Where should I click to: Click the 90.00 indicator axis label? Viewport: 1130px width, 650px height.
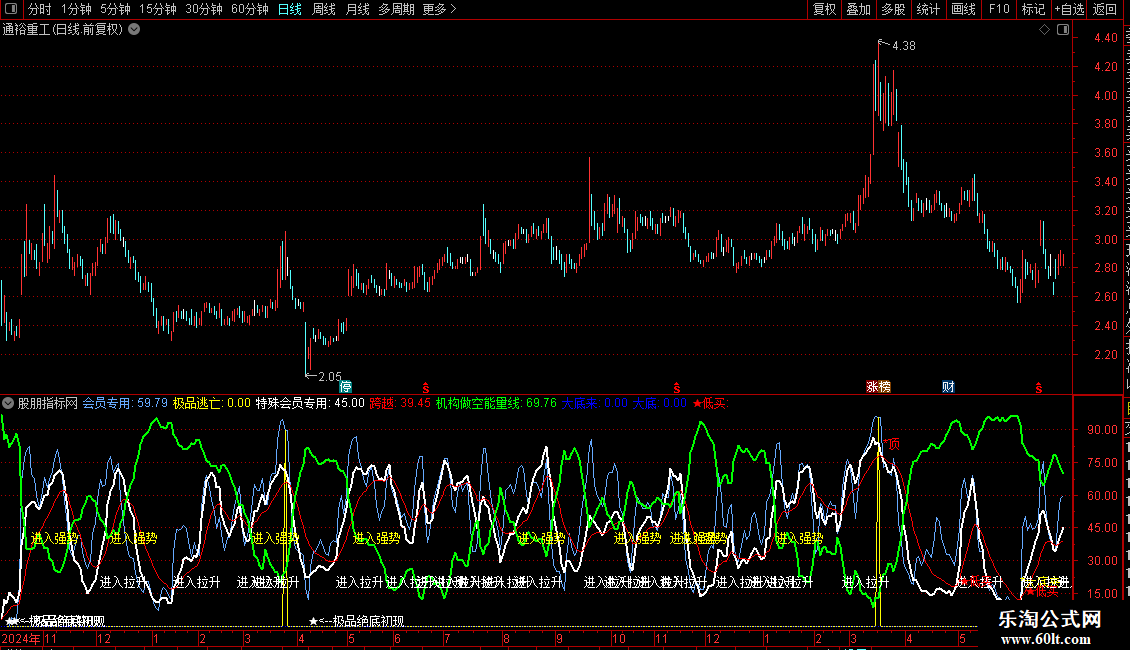(x=1103, y=429)
